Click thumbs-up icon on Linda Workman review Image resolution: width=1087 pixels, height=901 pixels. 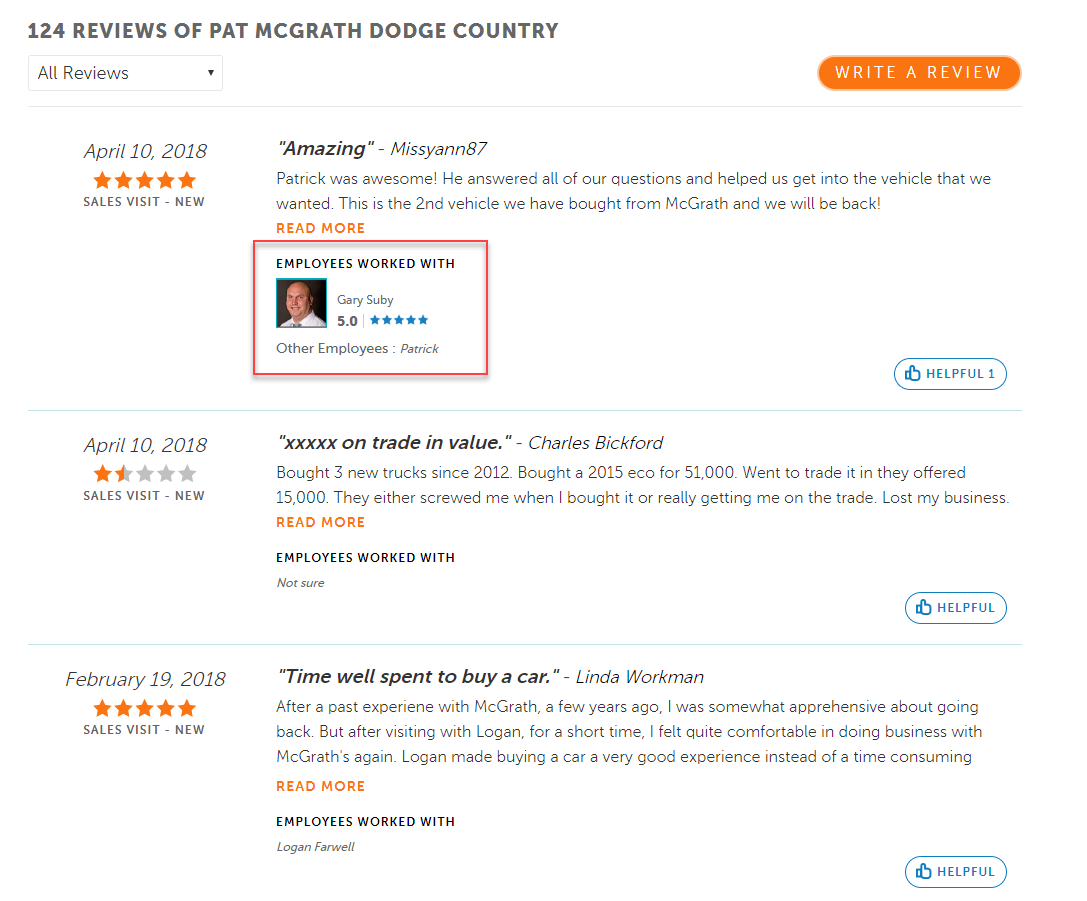pos(924,871)
